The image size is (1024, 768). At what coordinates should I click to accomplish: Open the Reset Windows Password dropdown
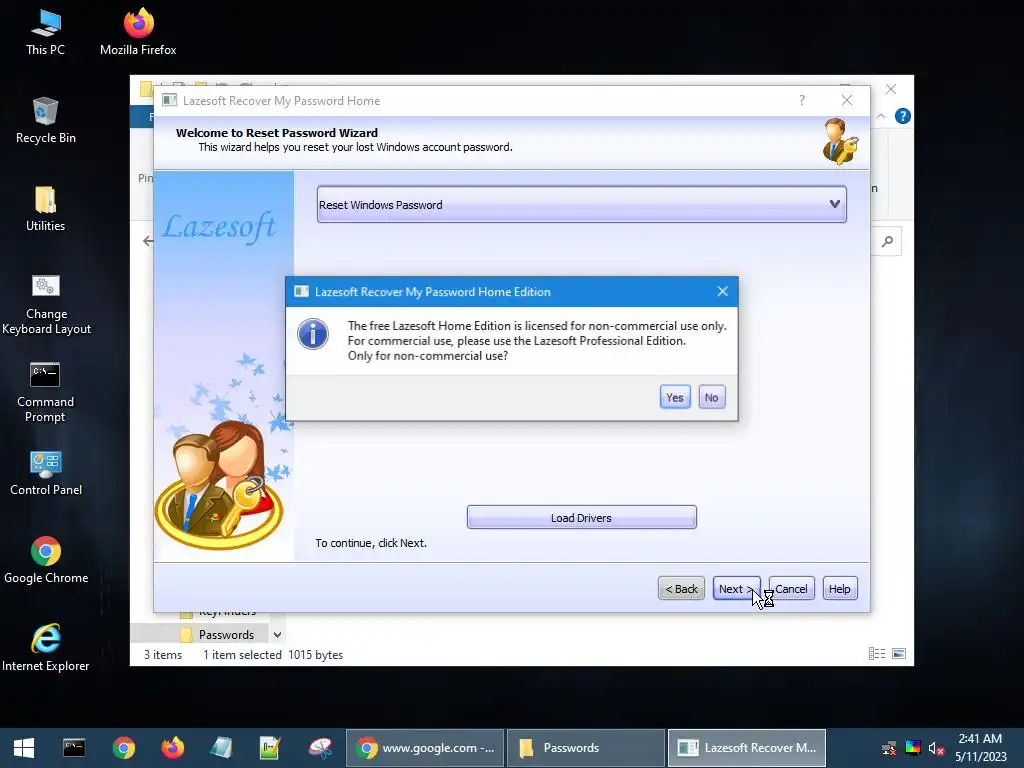(x=581, y=204)
